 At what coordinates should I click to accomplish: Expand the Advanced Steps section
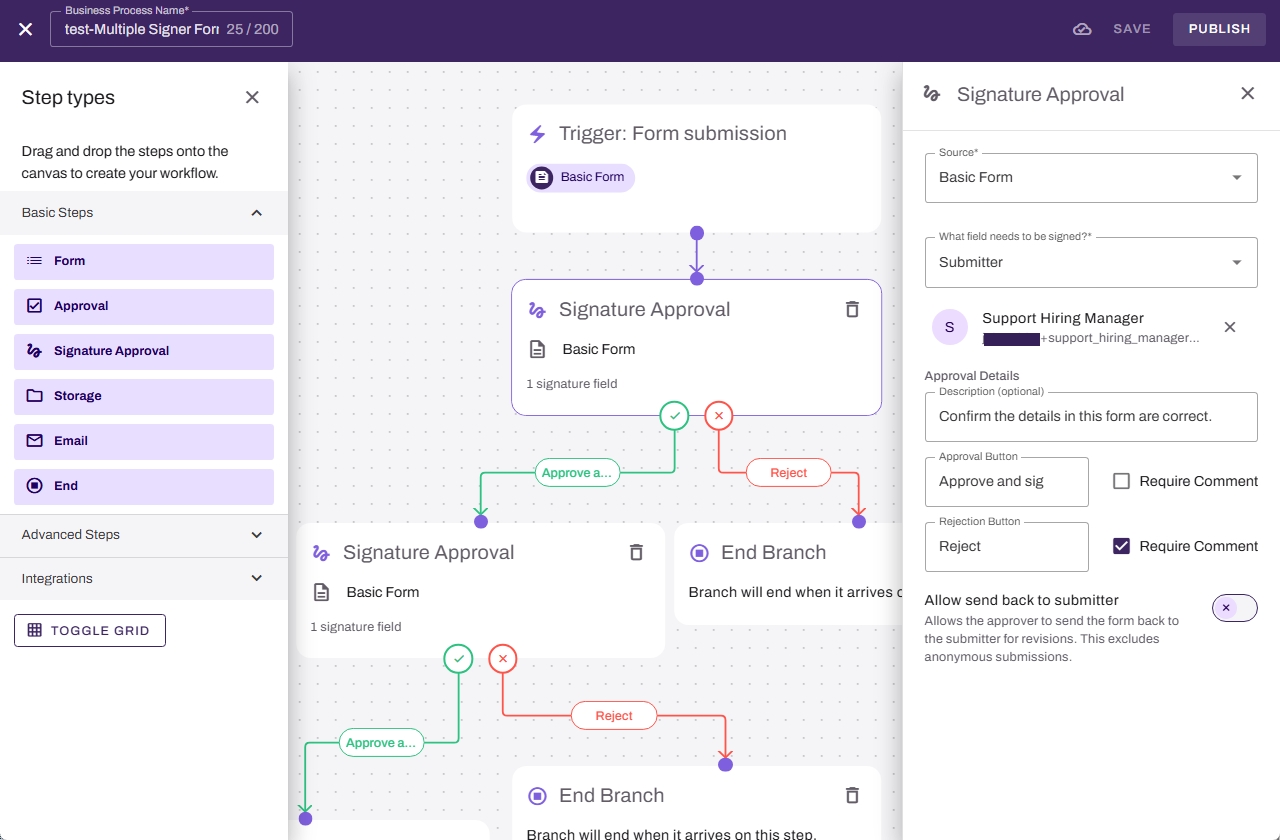[144, 535]
